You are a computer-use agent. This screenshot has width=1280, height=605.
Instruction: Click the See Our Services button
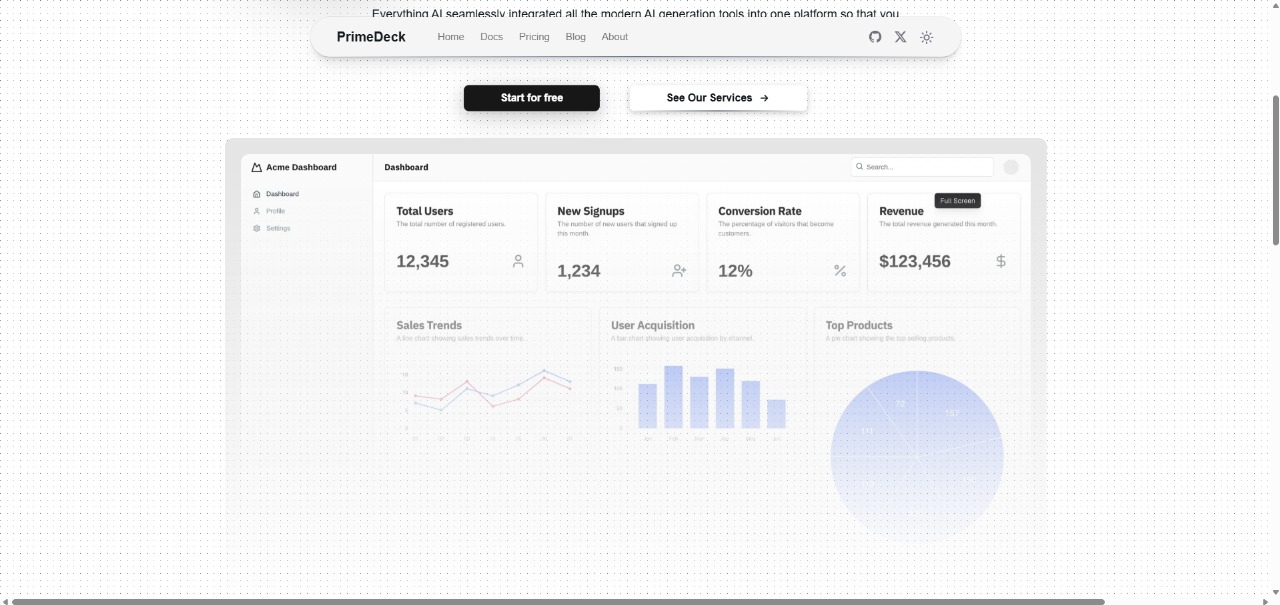click(x=718, y=98)
